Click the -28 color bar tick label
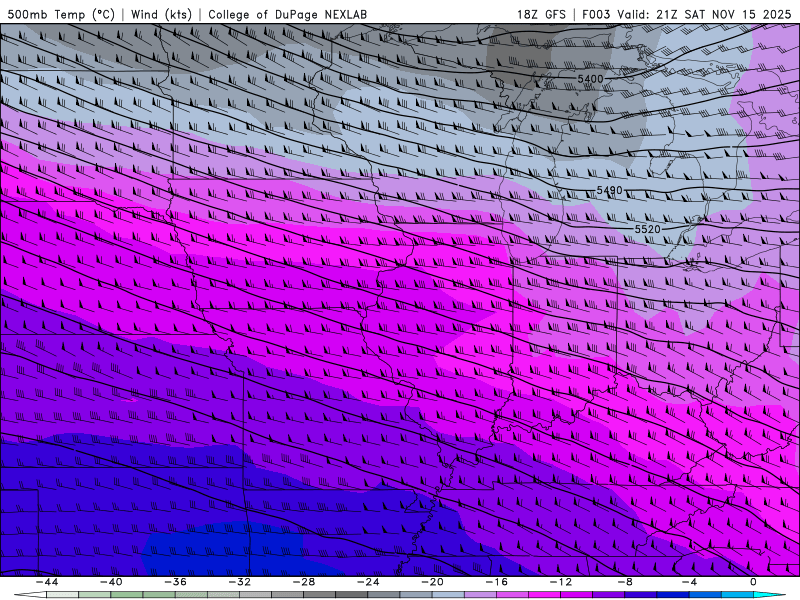800x600 pixels. click(x=304, y=582)
